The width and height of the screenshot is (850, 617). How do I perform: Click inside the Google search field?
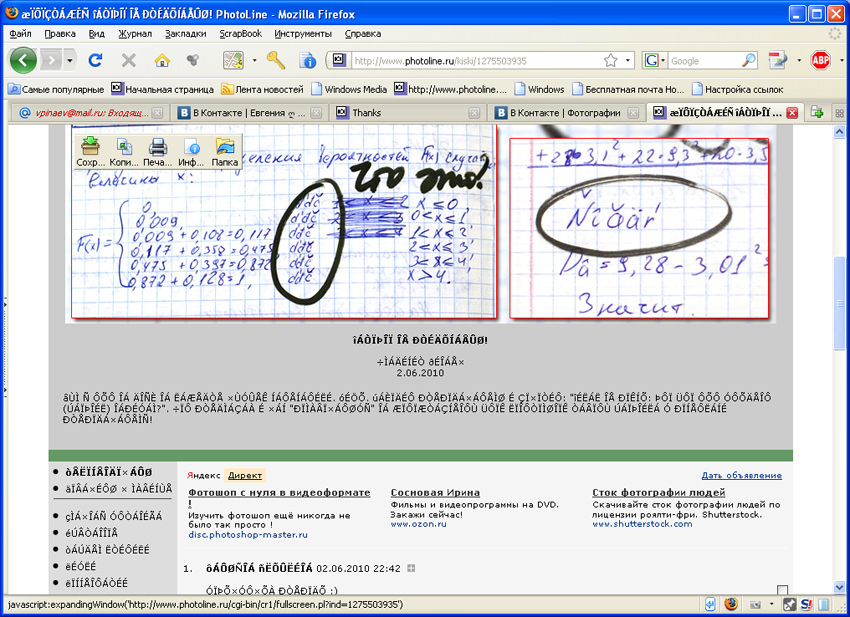pyautogui.click(x=704, y=61)
